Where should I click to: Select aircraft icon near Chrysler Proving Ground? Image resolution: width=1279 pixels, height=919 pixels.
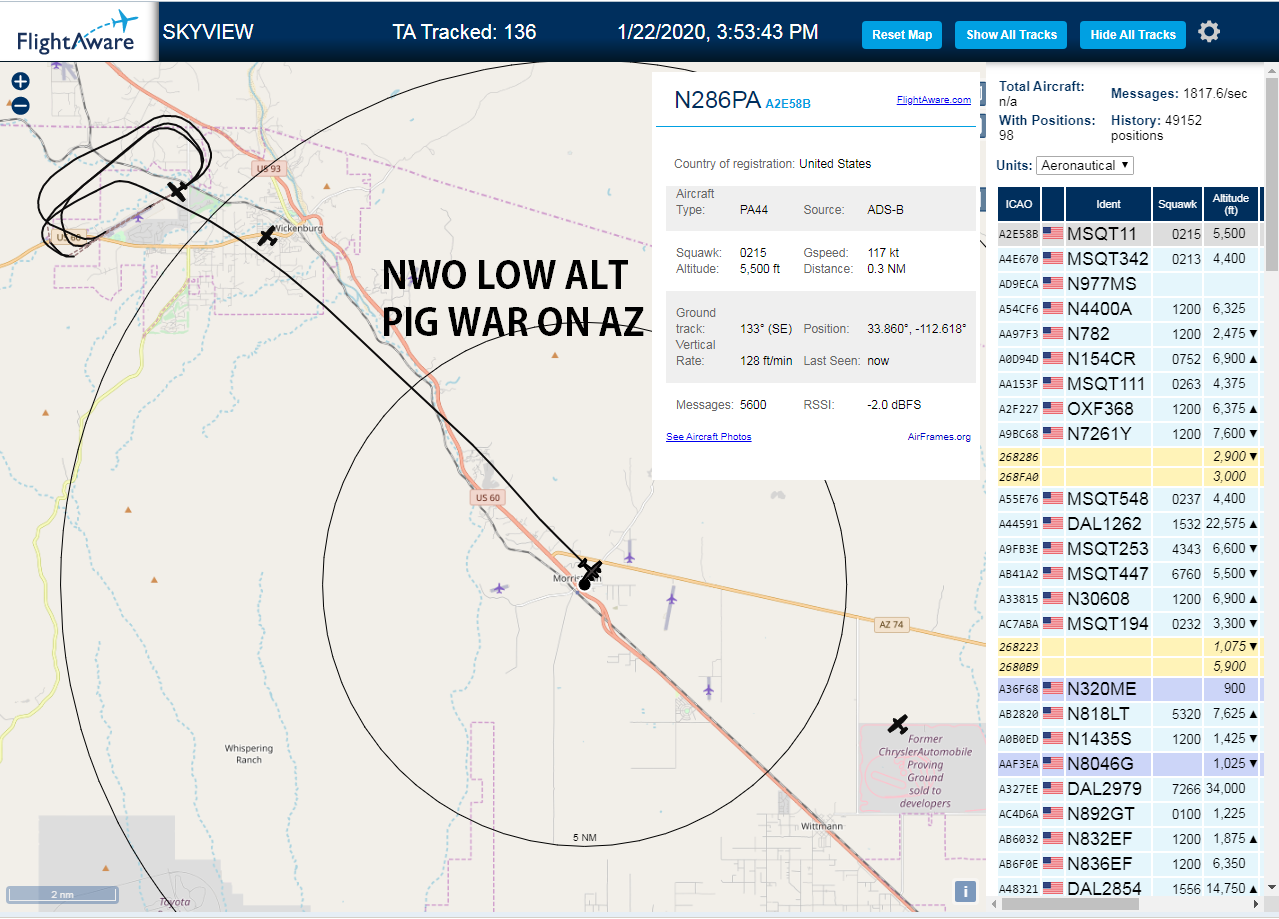click(x=898, y=724)
